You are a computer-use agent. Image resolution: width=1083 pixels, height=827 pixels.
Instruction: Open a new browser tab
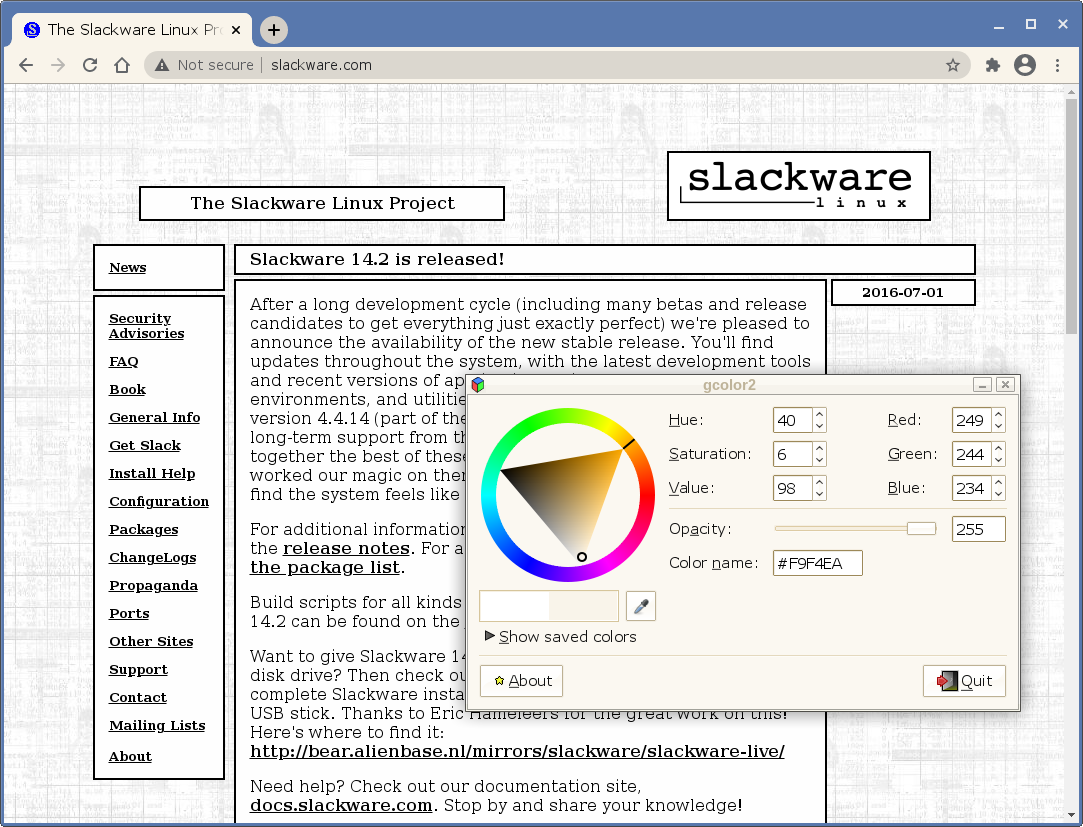274,30
